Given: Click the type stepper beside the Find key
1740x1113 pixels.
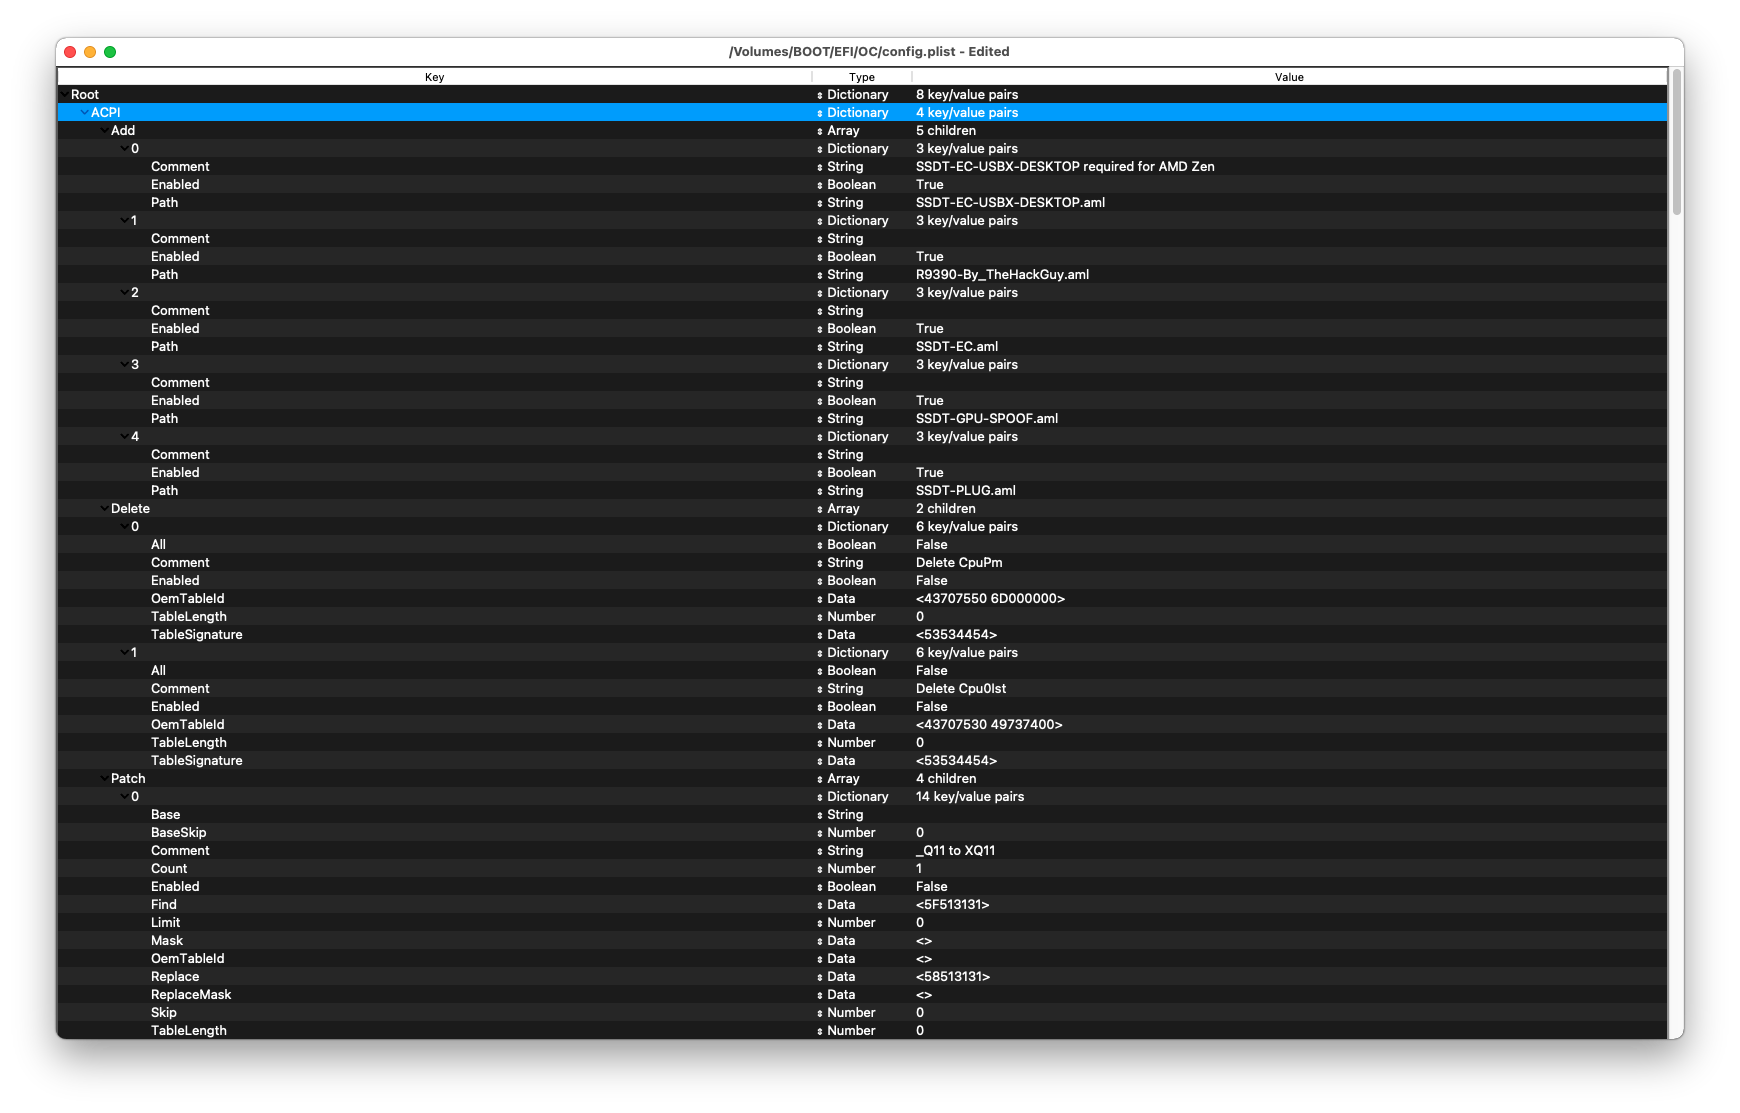Looking at the screenshot, I should tap(820, 905).
